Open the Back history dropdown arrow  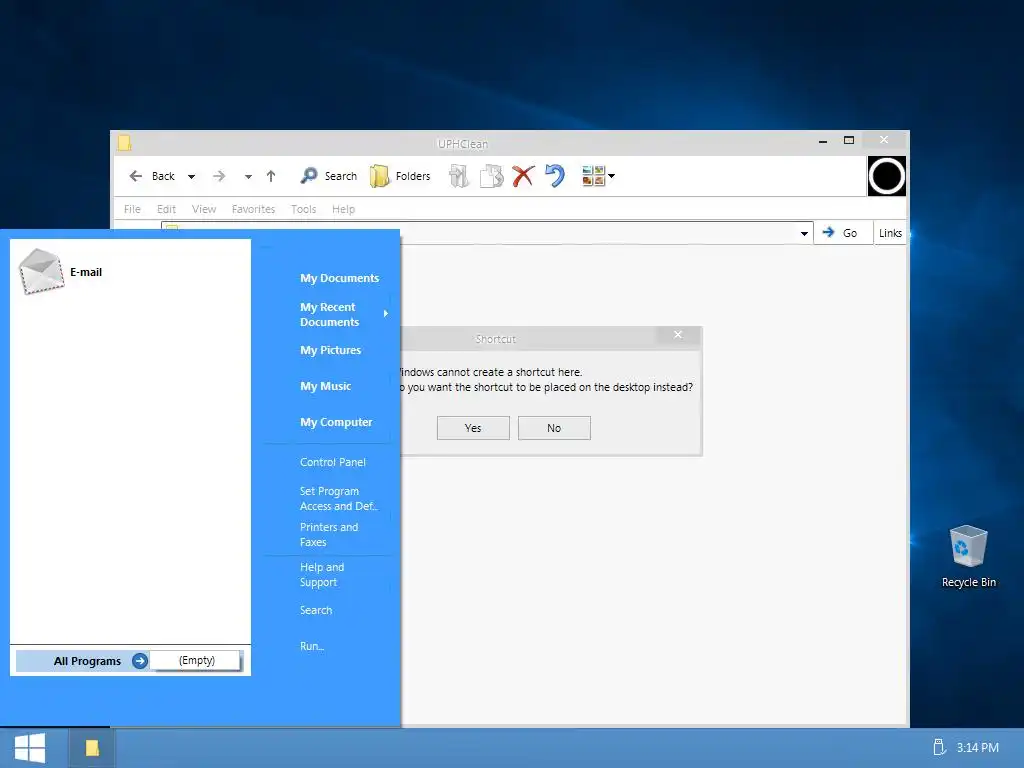pyautogui.click(x=191, y=176)
